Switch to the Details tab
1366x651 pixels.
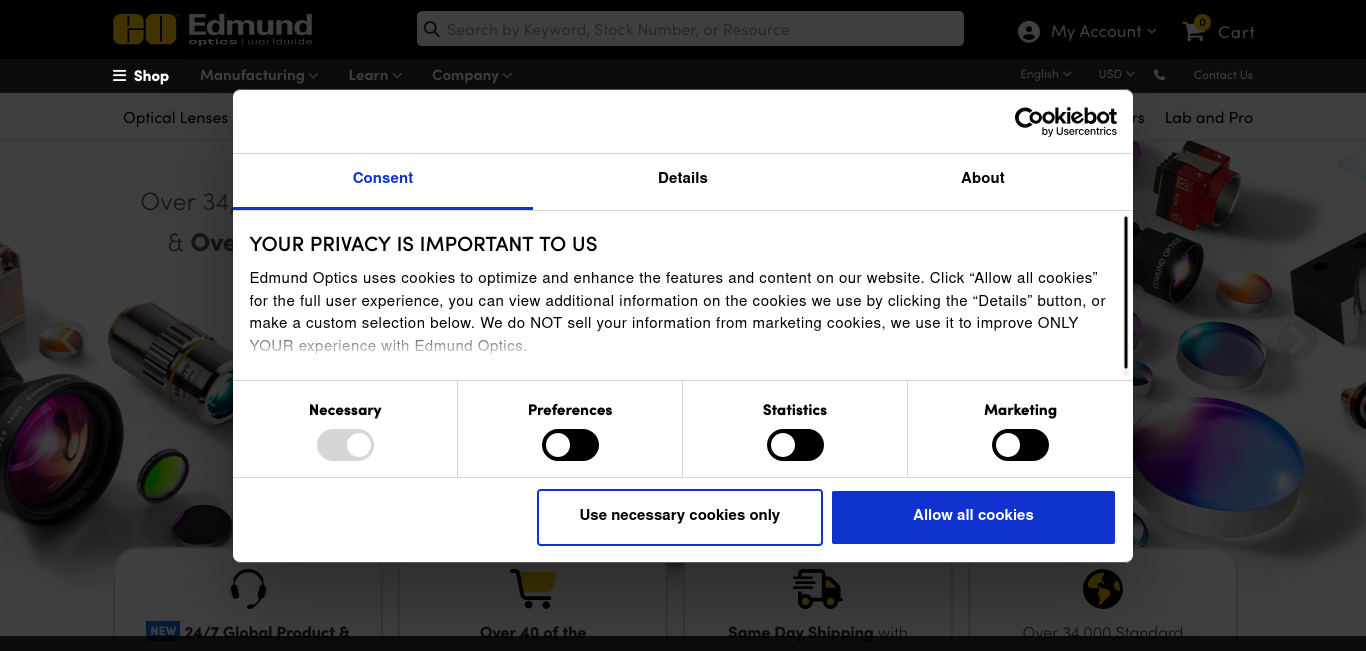tap(683, 178)
